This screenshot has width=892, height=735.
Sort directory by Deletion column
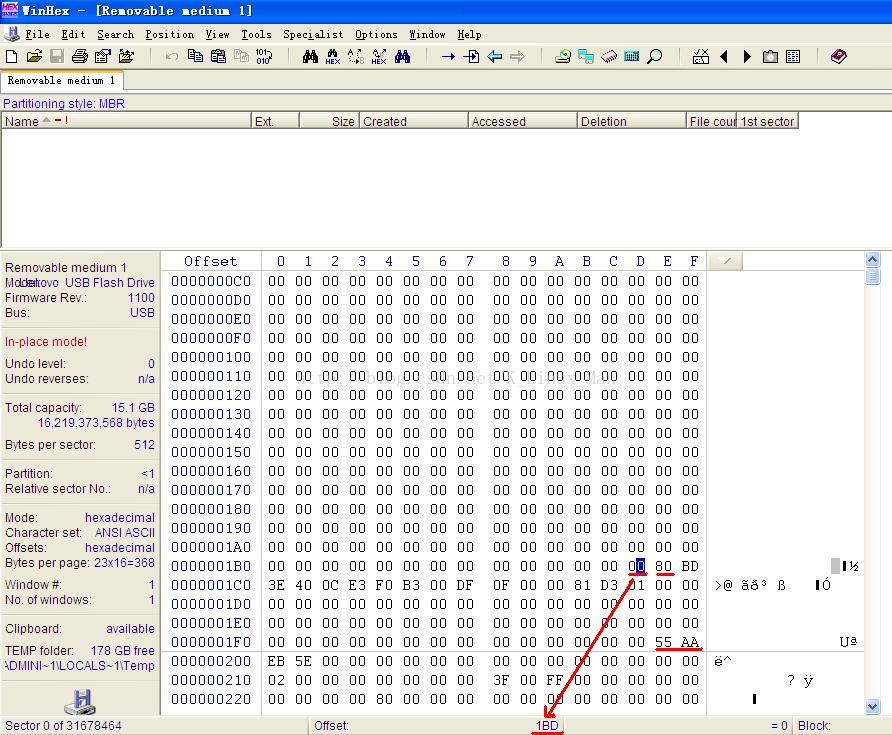tap(632, 121)
